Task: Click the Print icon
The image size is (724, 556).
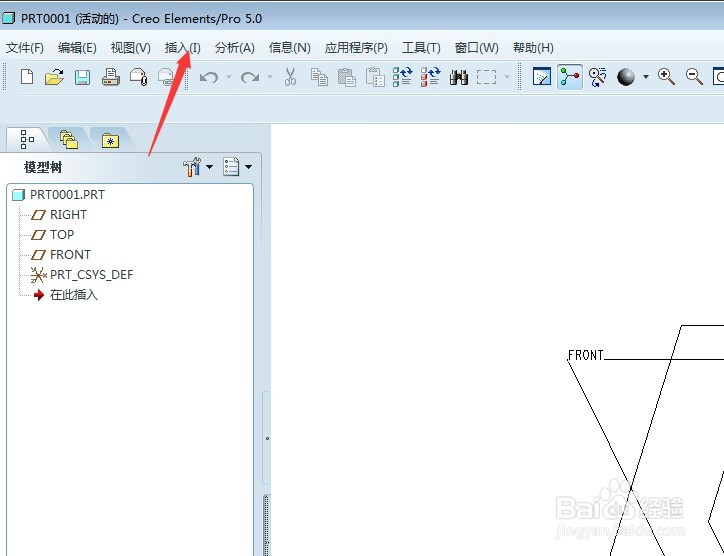Action: coord(110,77)
